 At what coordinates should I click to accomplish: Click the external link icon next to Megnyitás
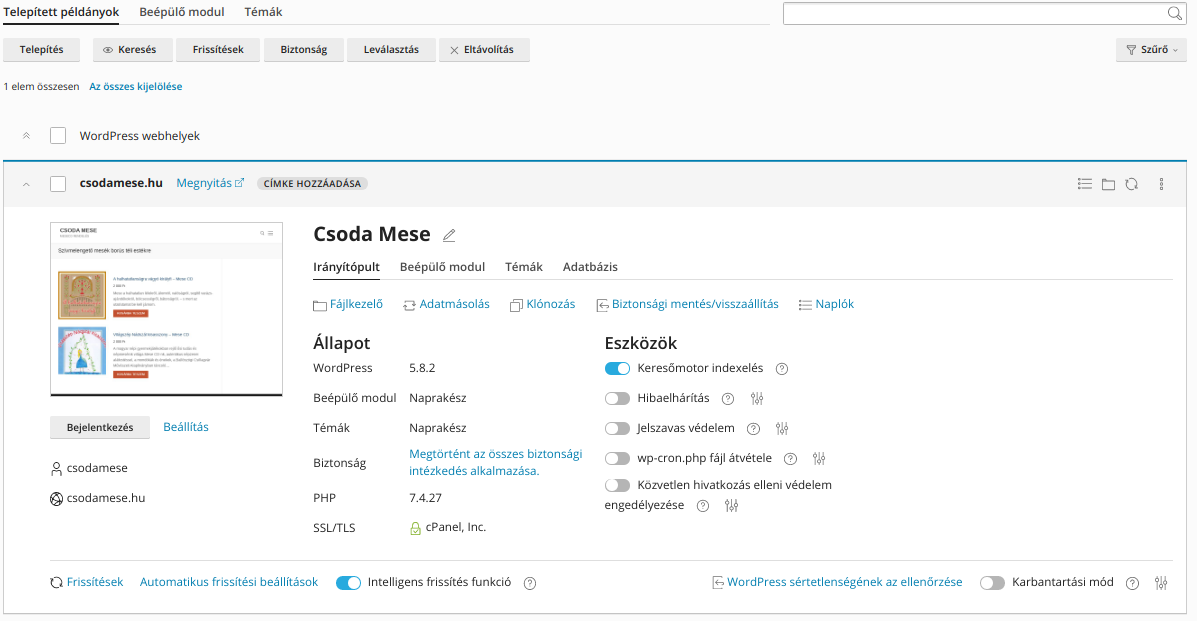(239, 183)
